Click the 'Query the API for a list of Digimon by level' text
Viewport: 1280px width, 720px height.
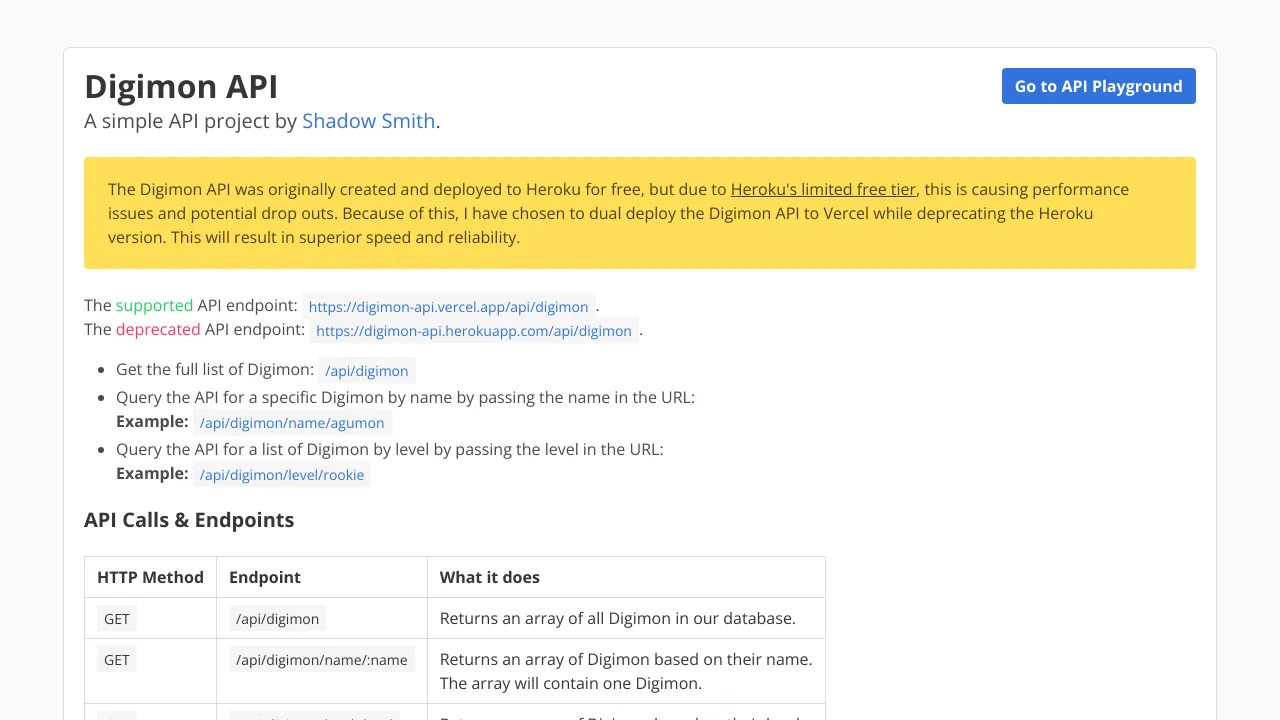coord(390,449)
